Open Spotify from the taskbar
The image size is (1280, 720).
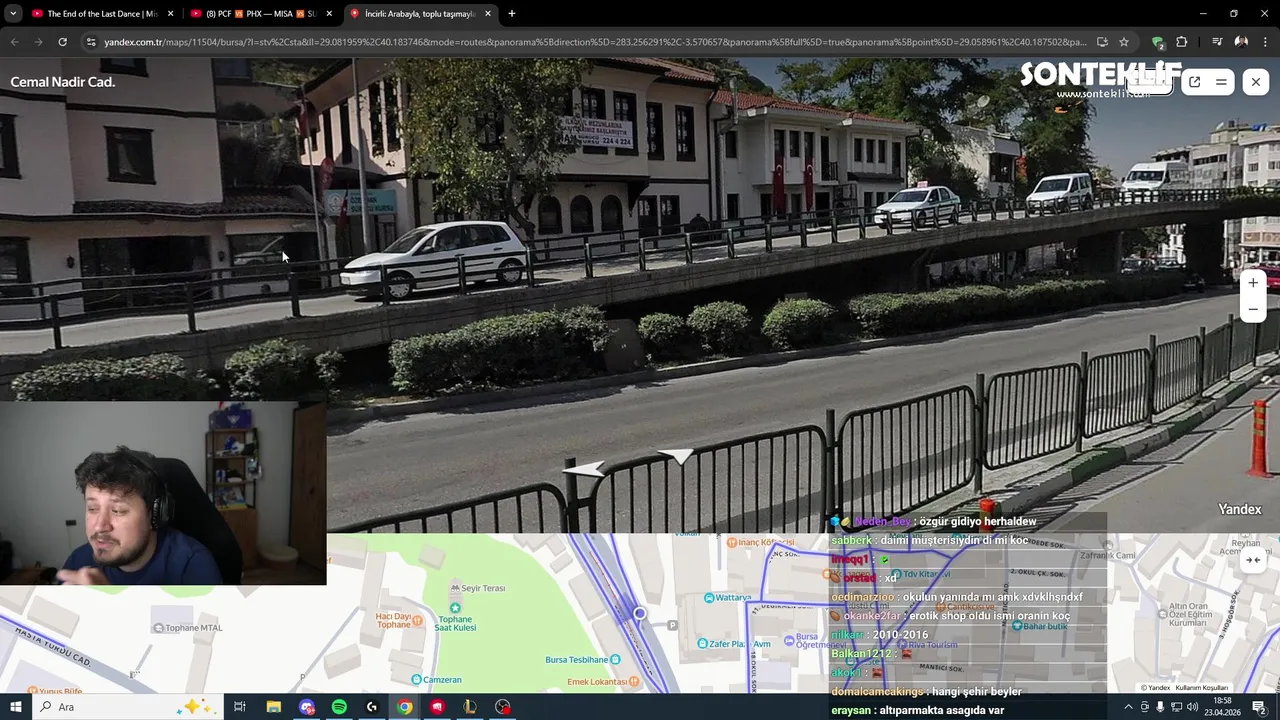coord(339,707)
